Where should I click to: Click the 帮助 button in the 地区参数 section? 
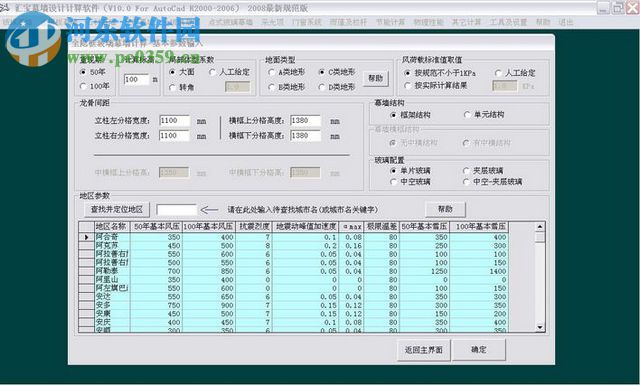click(445, 209)
